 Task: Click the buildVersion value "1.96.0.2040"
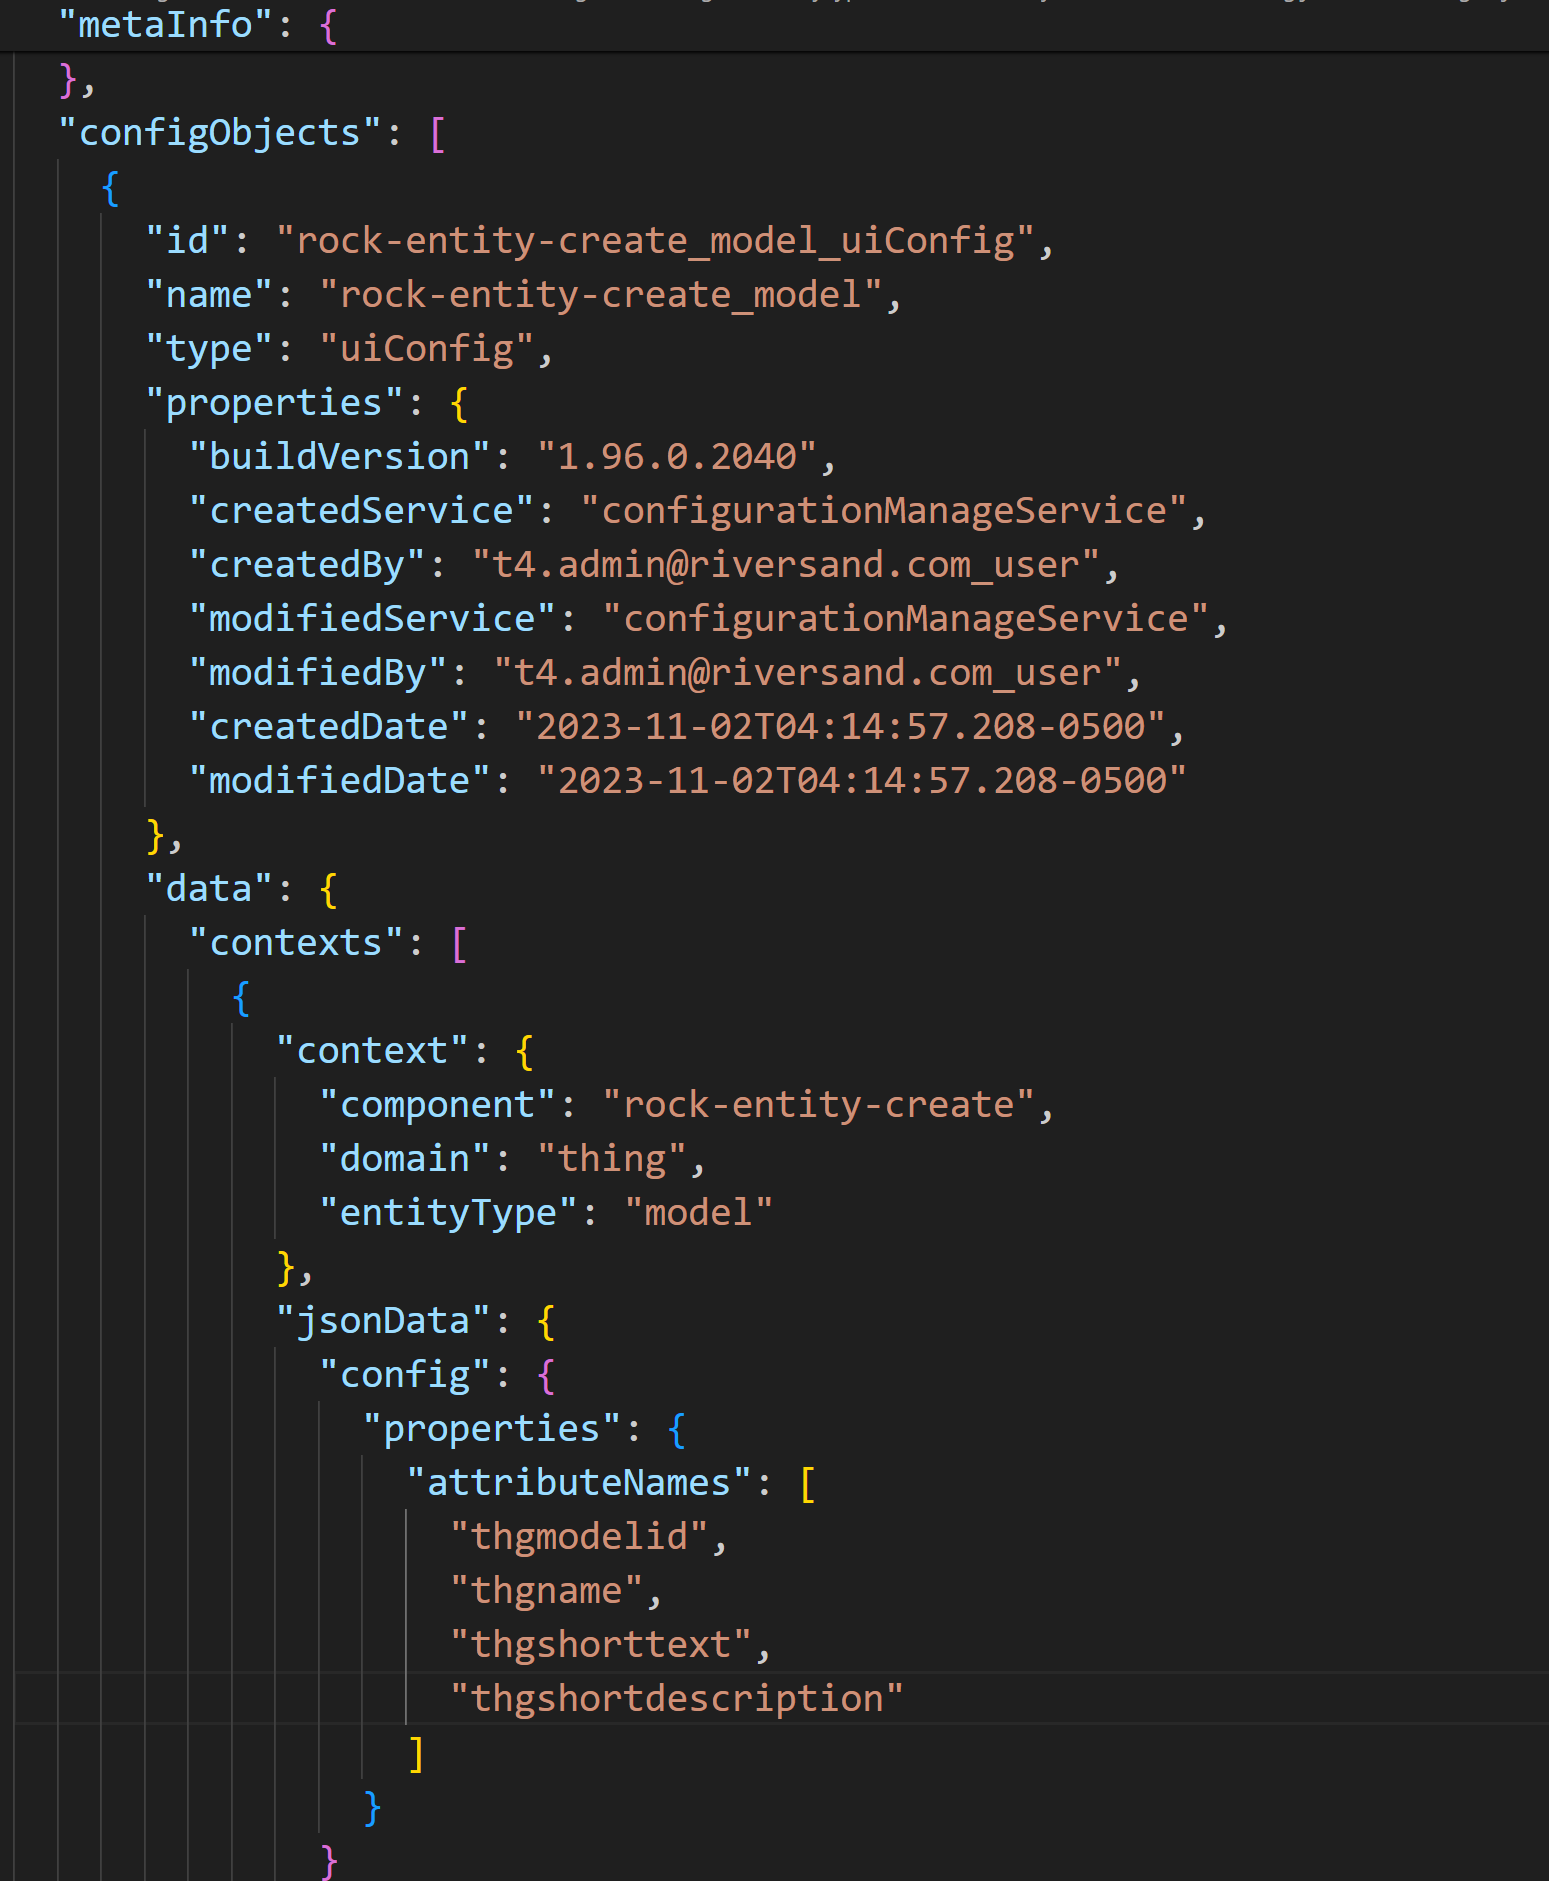click(x=676, y=457)
